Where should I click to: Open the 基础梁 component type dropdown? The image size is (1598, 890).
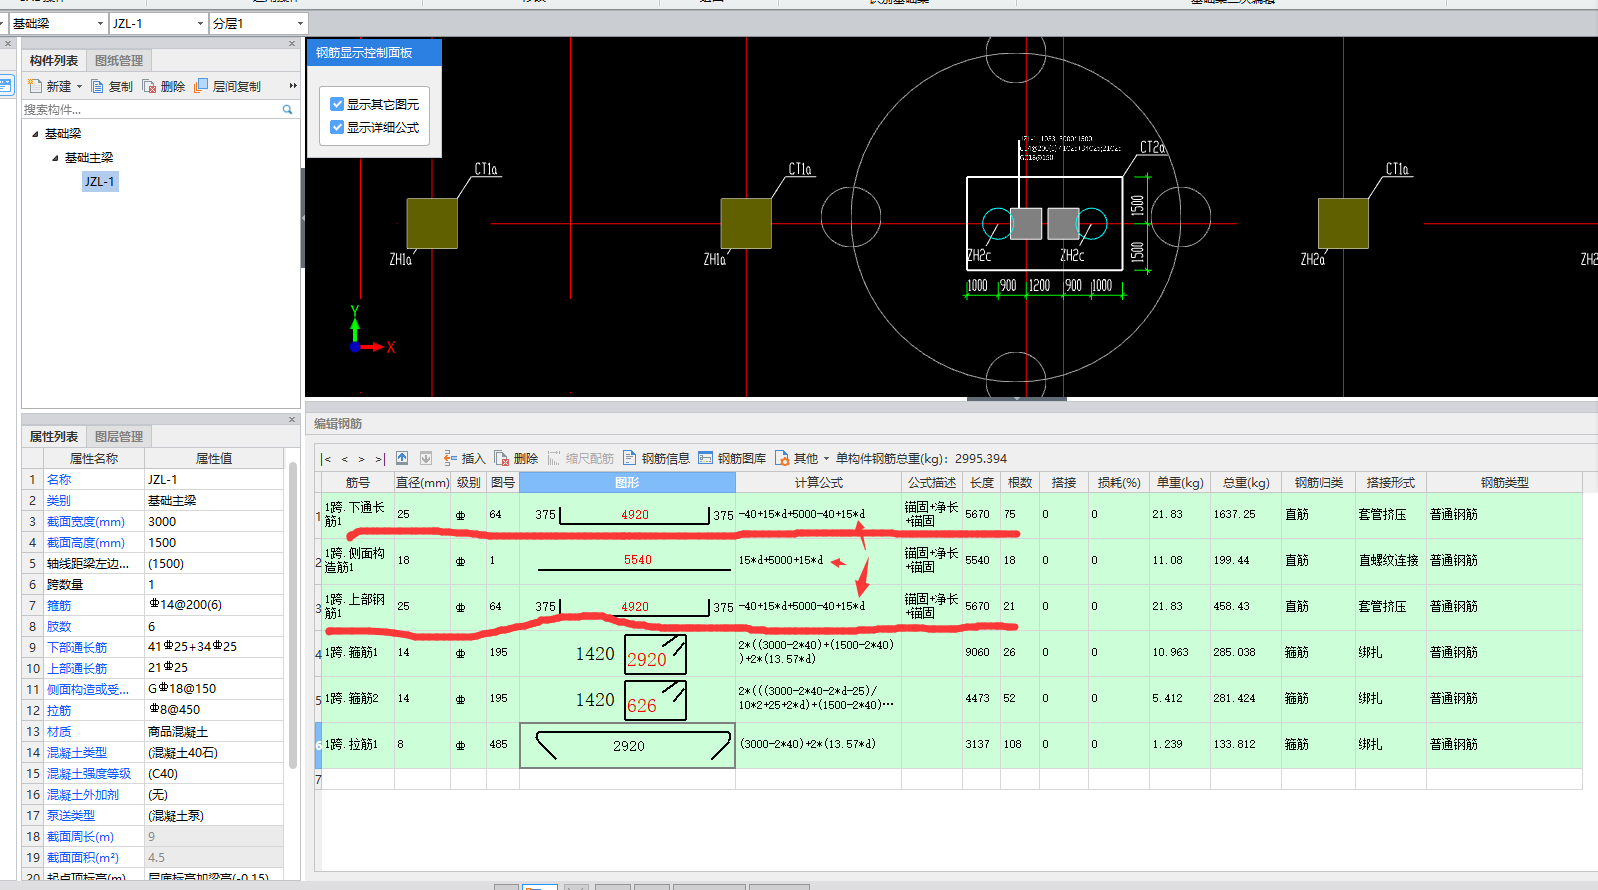[100, 23]
